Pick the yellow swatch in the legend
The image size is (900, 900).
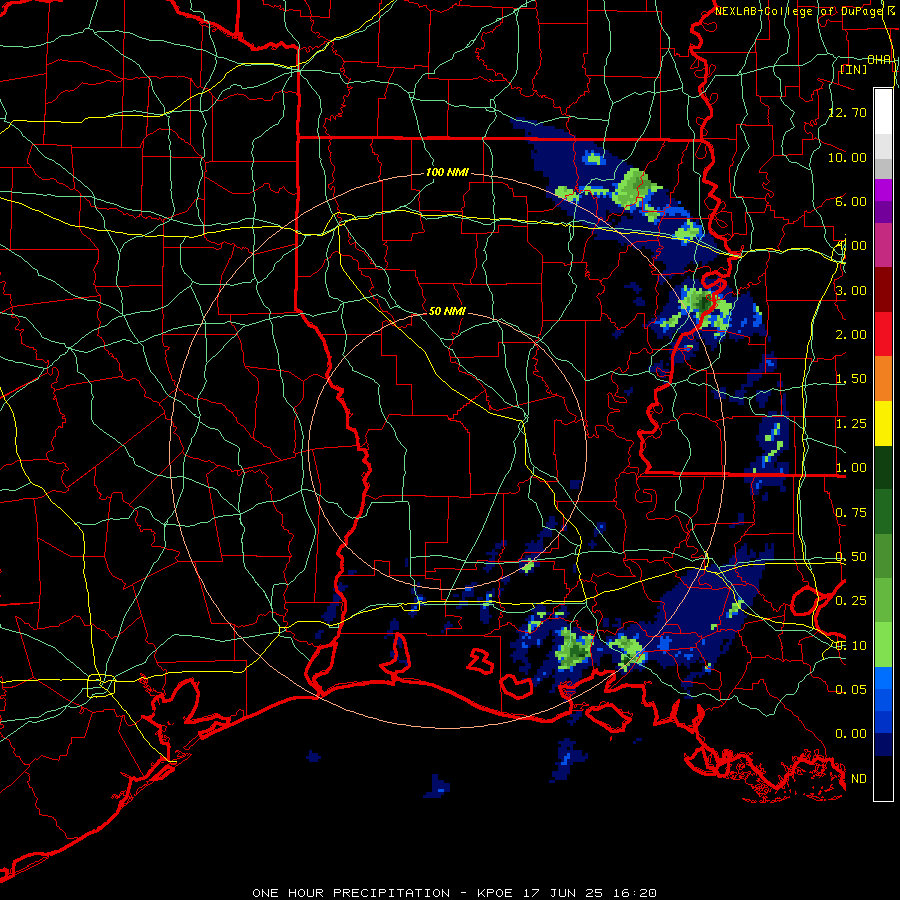(x=883, y=423)
